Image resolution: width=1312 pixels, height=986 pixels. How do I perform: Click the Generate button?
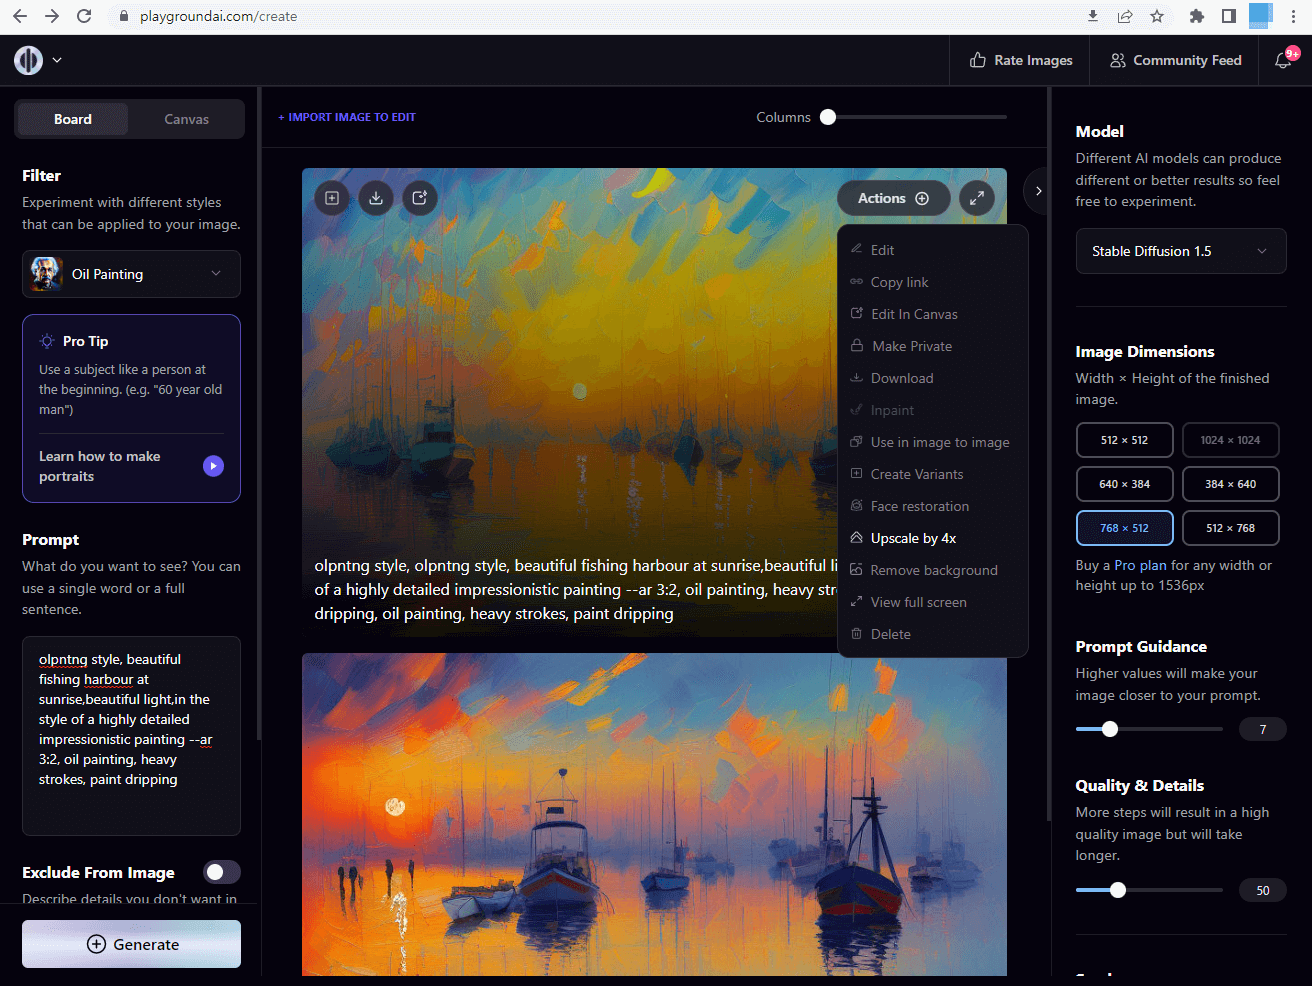131,944
